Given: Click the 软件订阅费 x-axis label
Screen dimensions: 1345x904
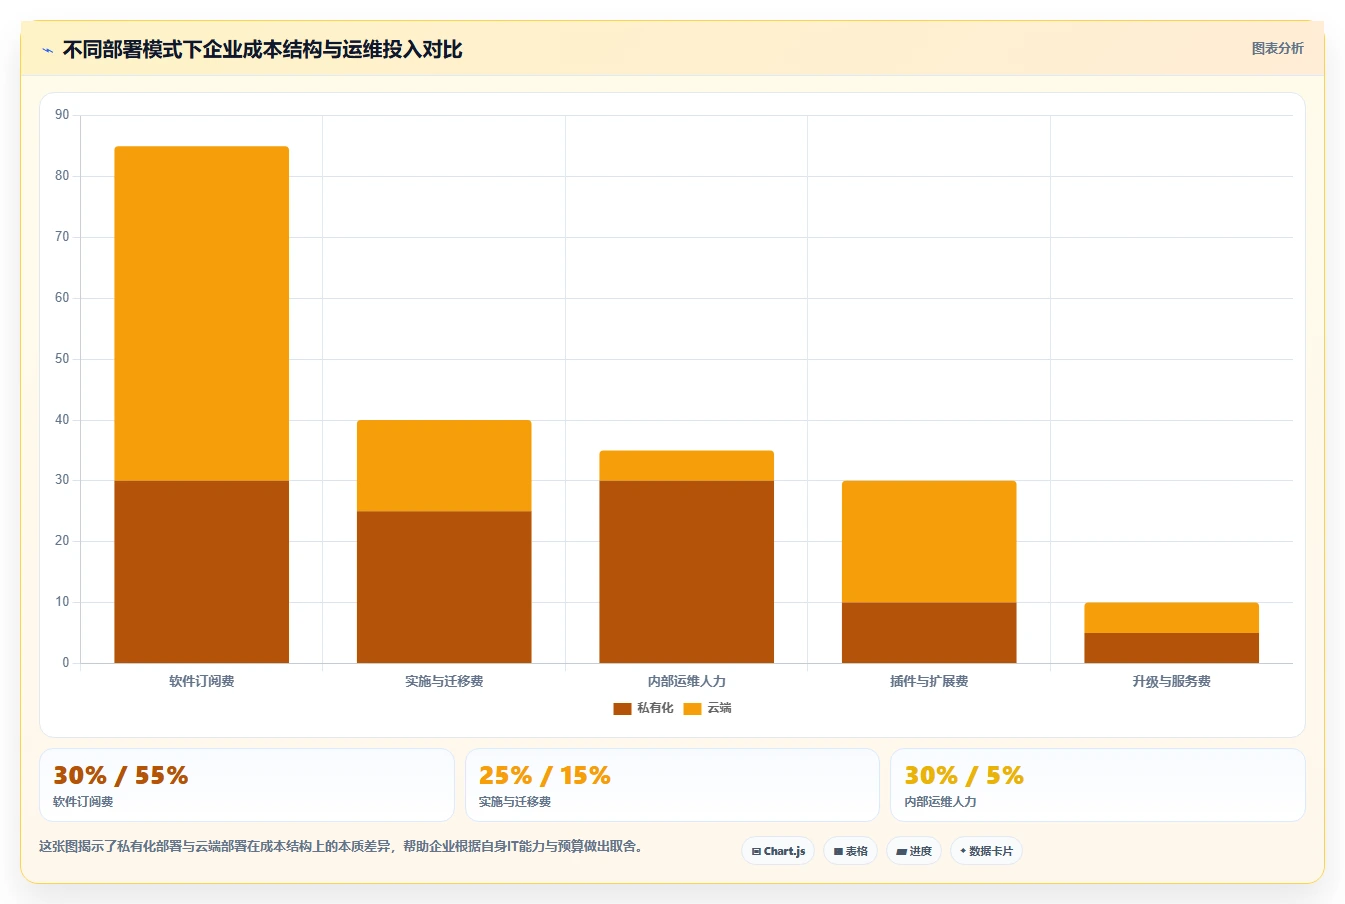Looking at the screenshot, I should (x=202, y=681).
